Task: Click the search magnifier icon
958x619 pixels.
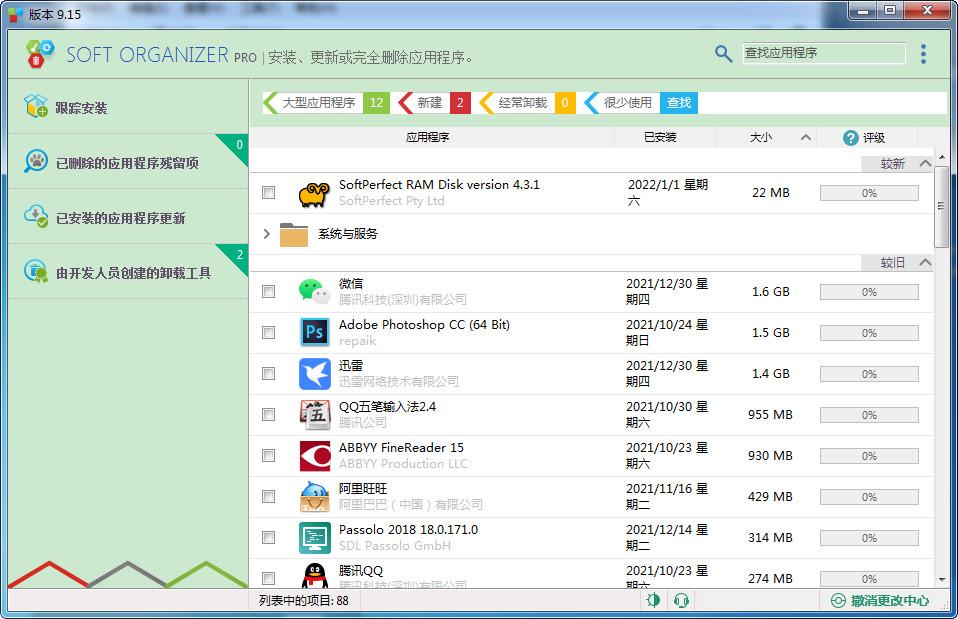Action: (723, 54)
